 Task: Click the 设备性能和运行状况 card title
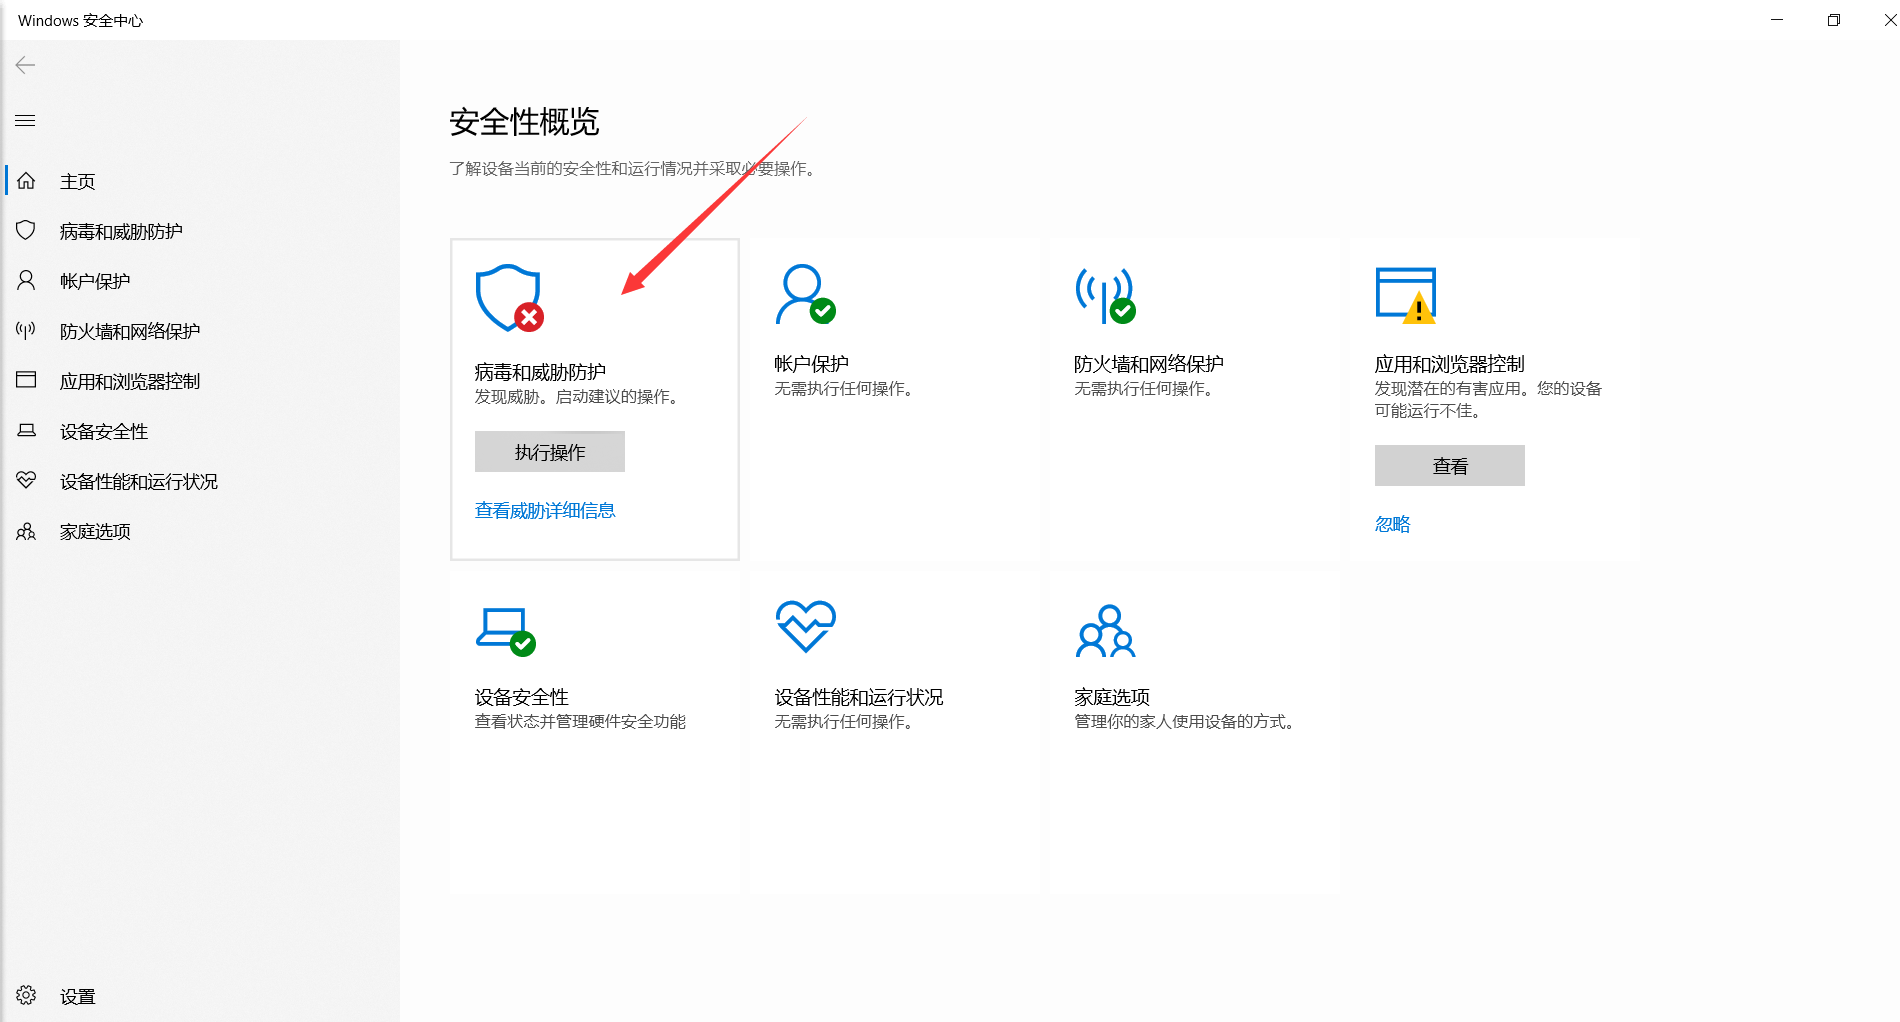(x=859, y=697)
